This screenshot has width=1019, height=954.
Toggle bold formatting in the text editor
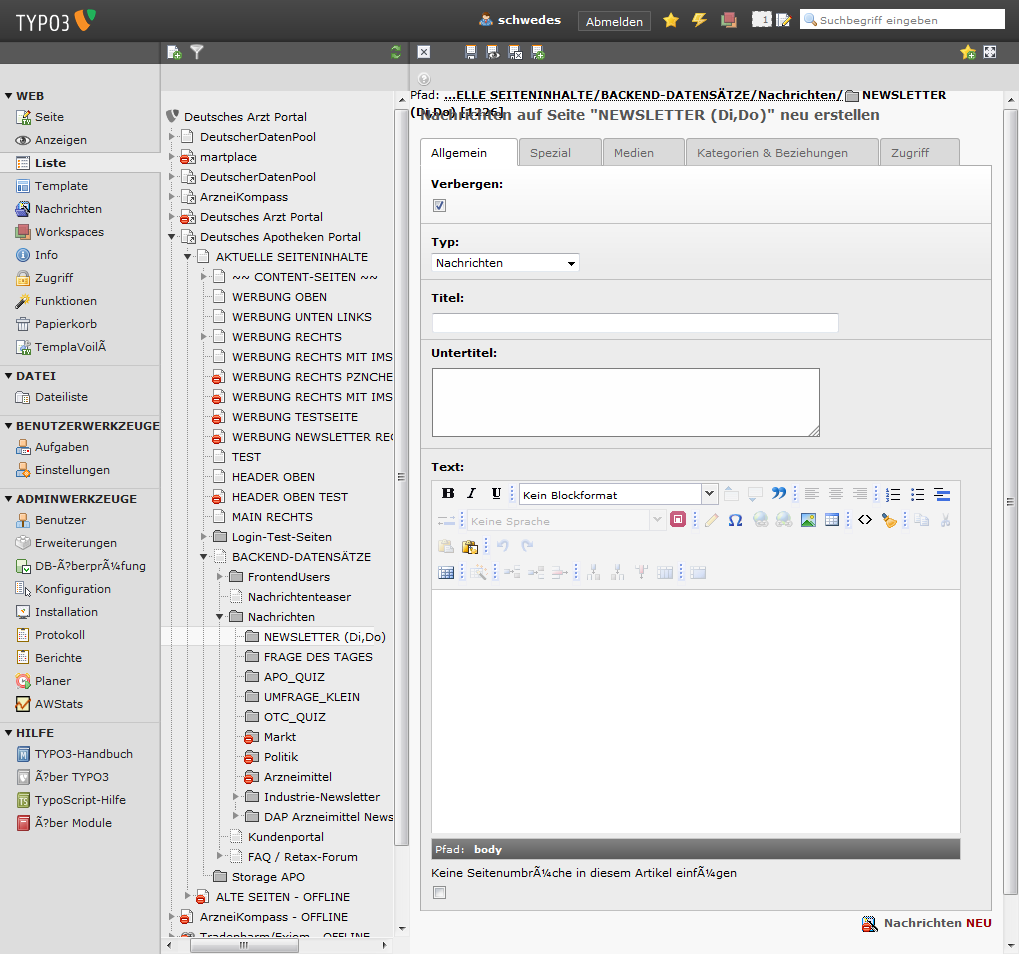point(448,494)
